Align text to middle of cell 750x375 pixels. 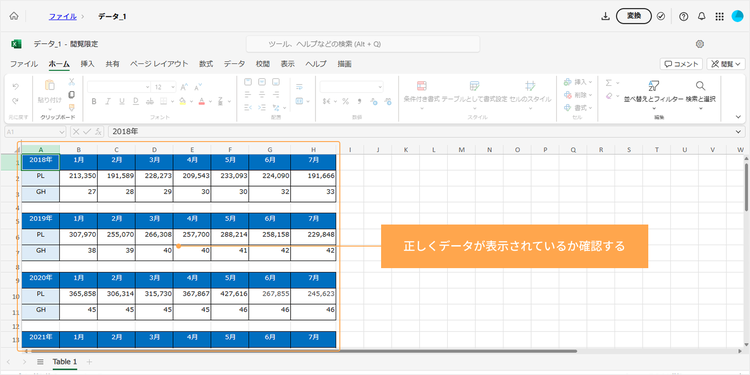pos(262,82)
